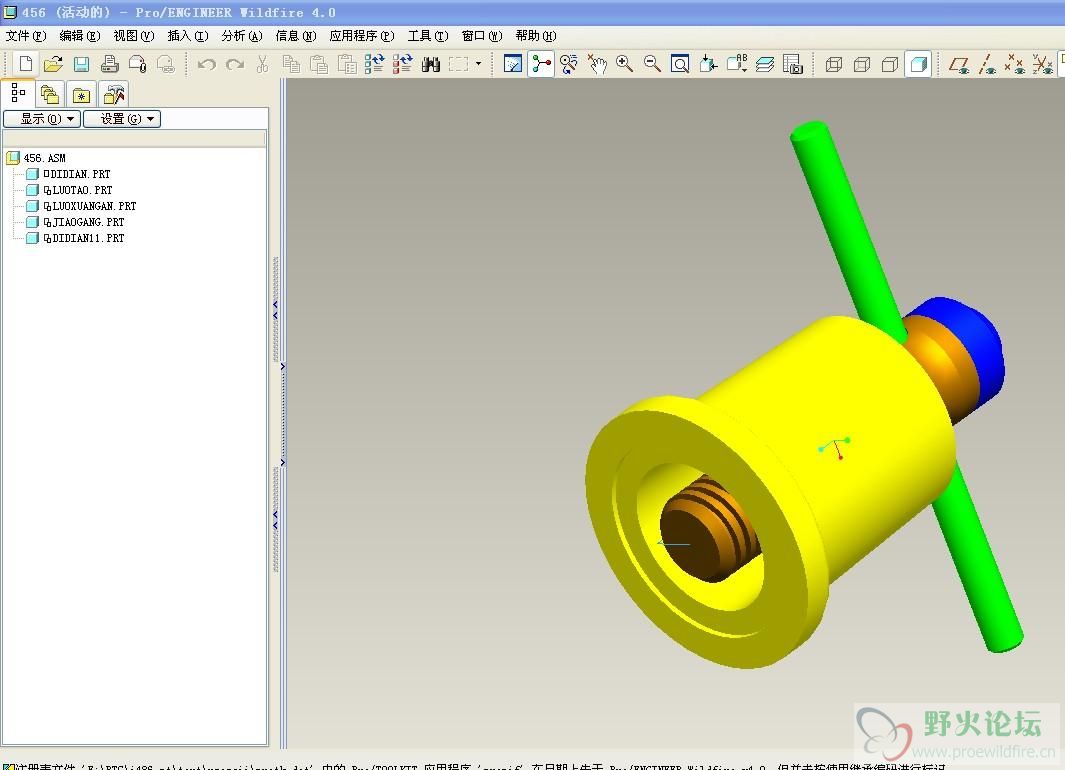The height and width of the screenshot is (770, 1065).
Task: Click the Redo arrow
Action: tap(235, 64)
